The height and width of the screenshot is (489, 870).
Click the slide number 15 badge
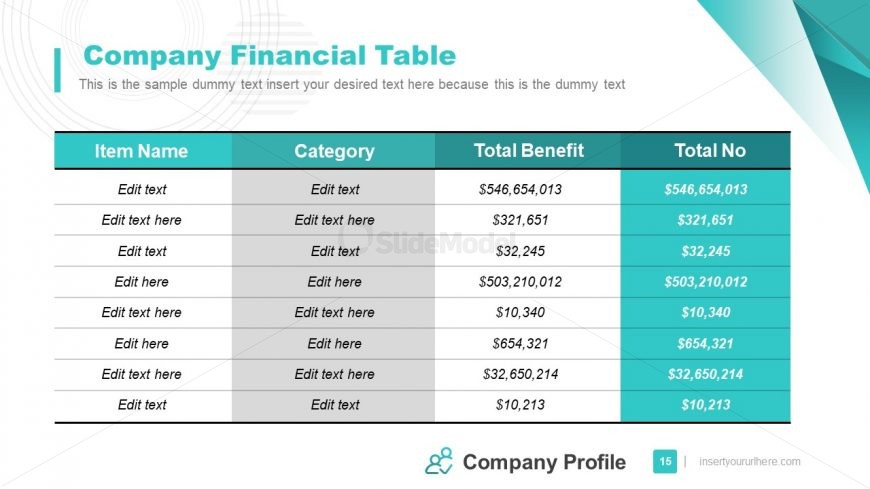pyautogui.click(x=663, y=461)
